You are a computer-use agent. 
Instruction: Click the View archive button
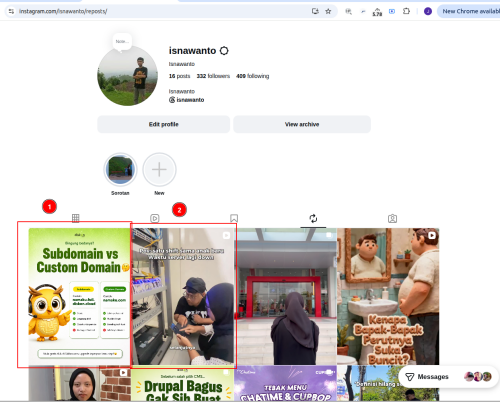[302, 124]
